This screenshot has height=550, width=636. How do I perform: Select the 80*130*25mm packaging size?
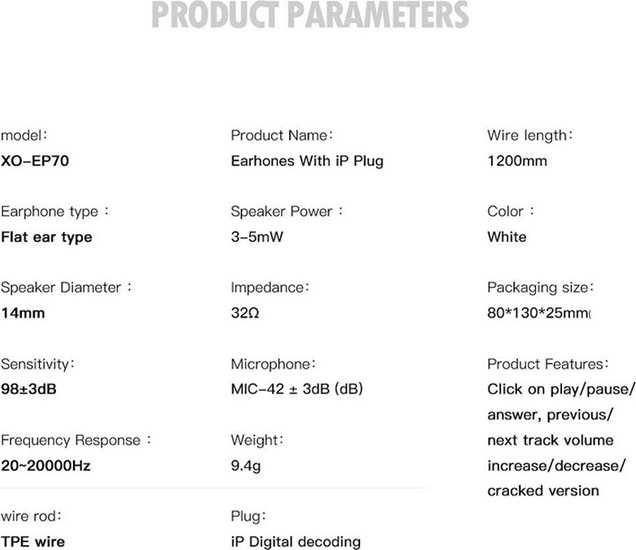(538, 312)
